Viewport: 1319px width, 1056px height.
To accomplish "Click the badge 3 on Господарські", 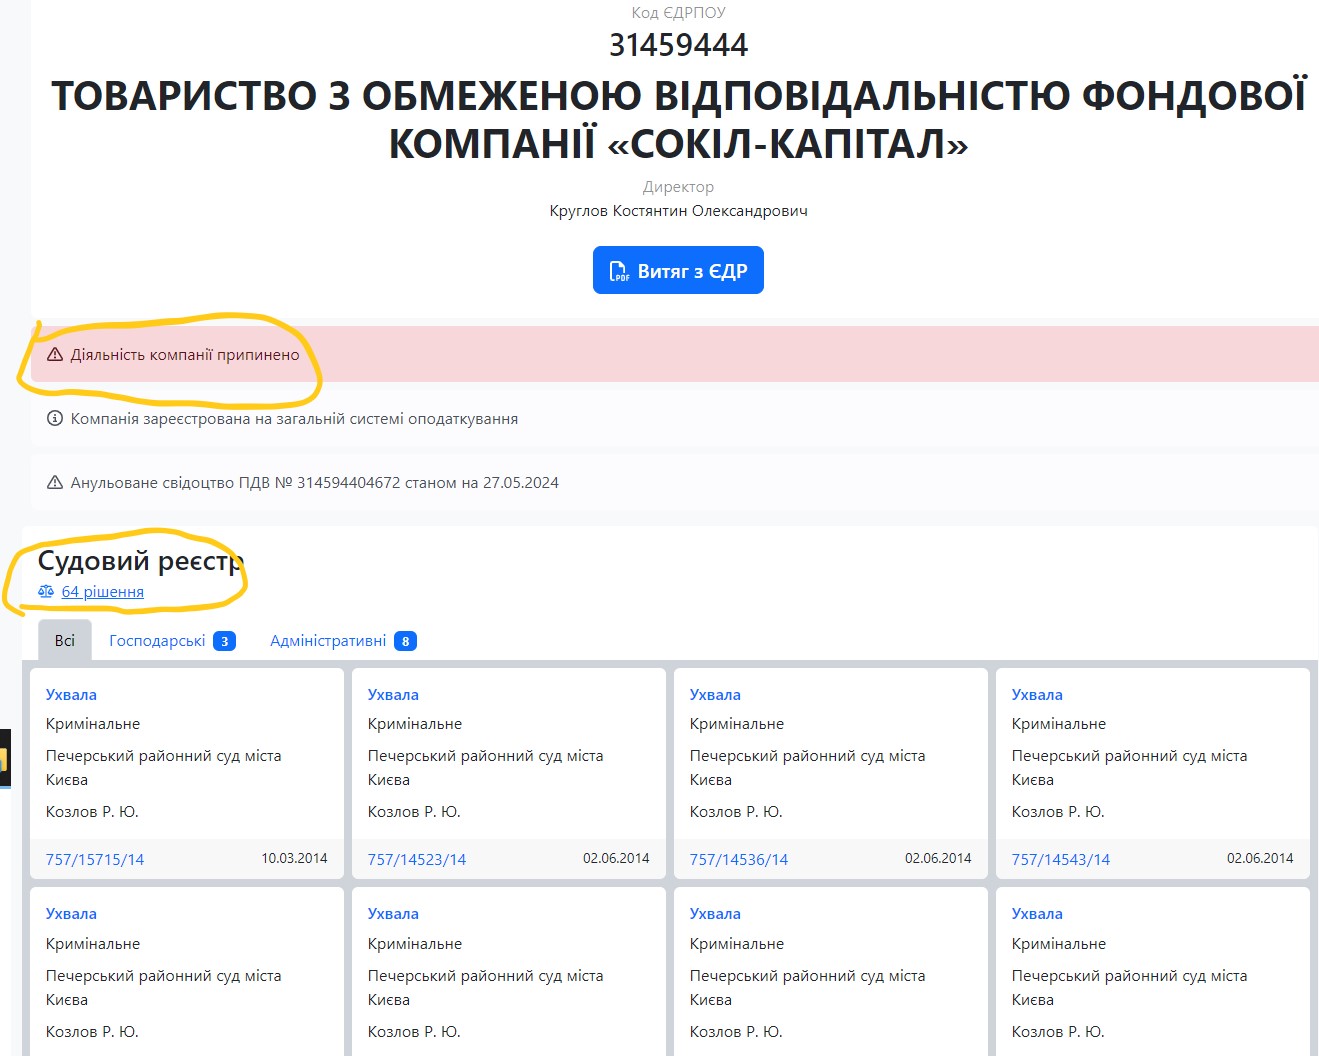I will tap(225, 642).
